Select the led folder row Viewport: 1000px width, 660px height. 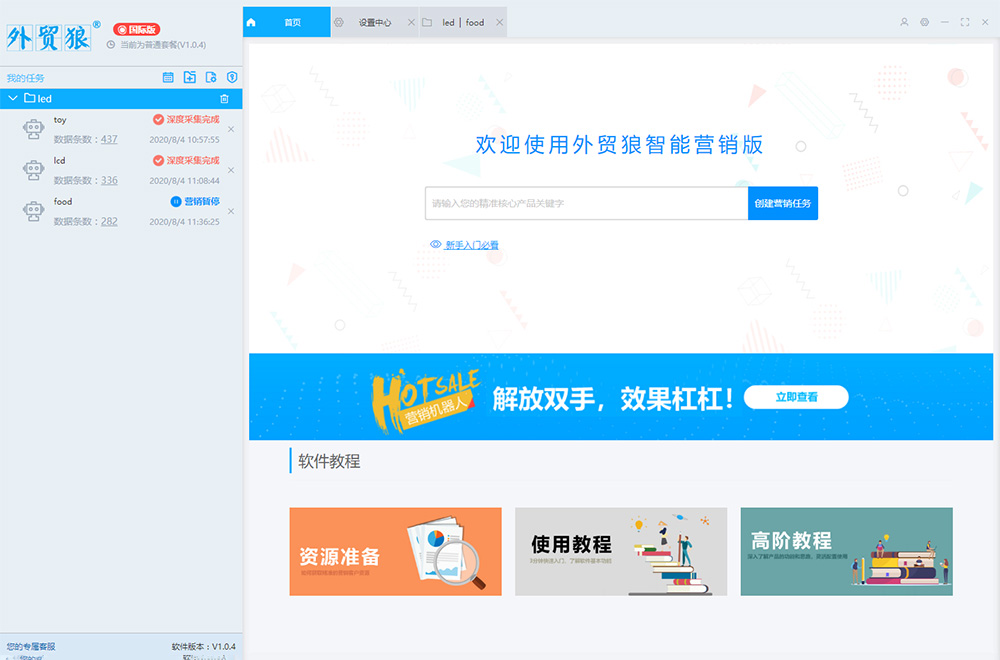click(121, 98)
